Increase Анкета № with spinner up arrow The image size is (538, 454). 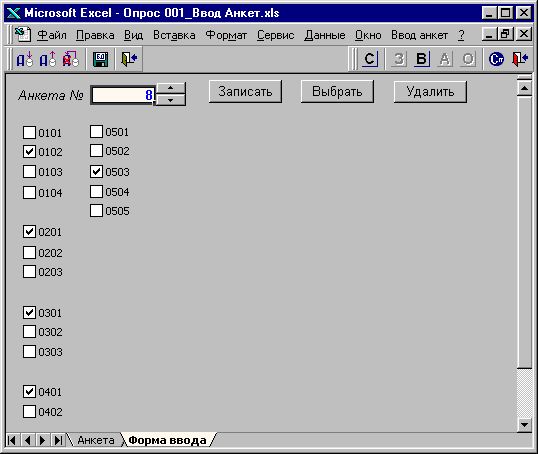[x=171, y=88]
